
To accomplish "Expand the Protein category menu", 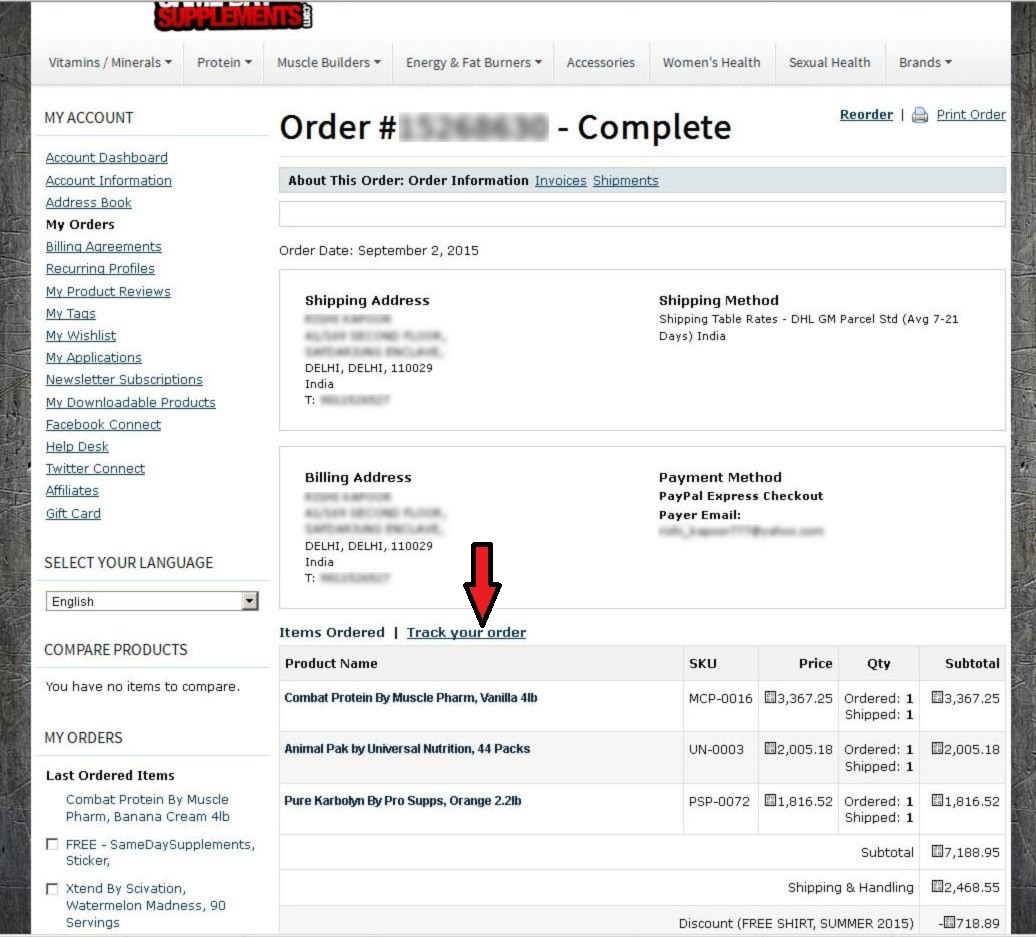I will [224, 63].
